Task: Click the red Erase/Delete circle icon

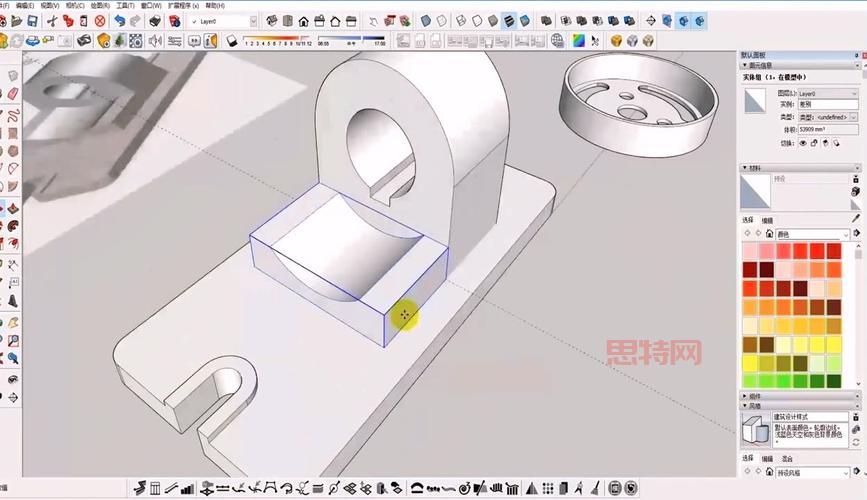Action: 100,21
